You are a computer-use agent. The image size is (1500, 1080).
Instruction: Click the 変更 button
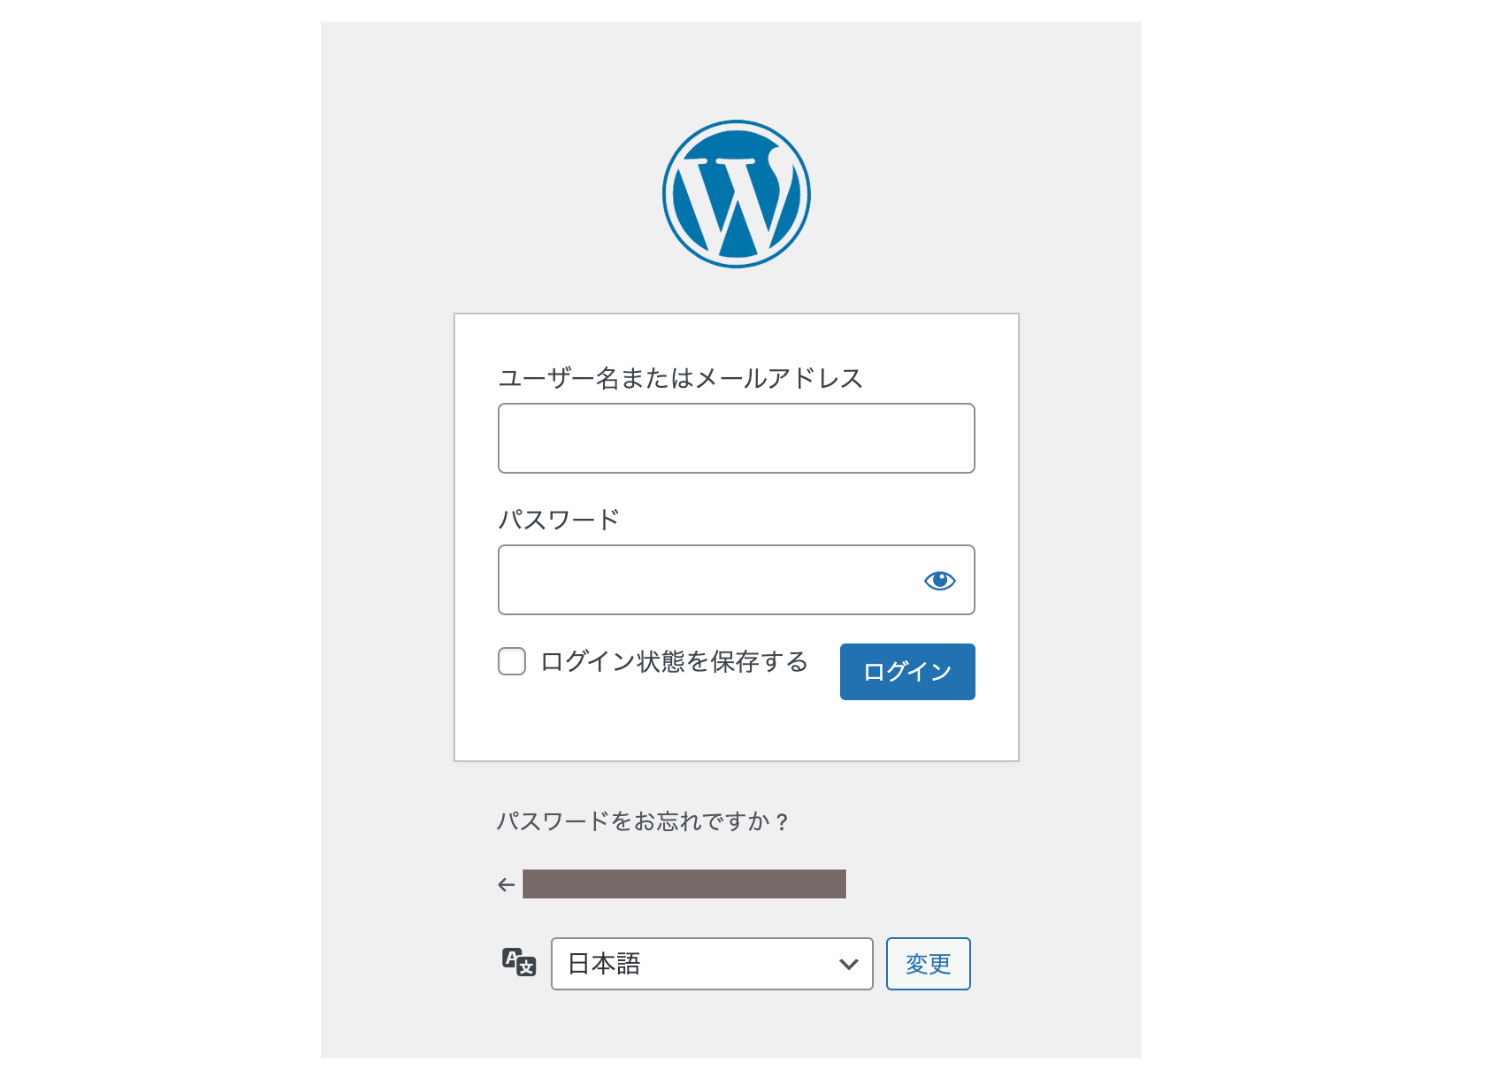pos(928,964)
